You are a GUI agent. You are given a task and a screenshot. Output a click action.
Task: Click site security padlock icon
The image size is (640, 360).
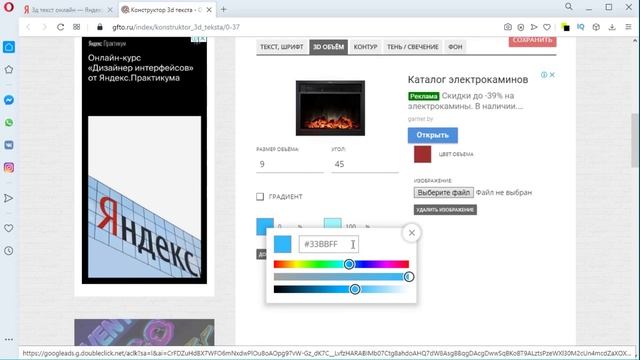[x=100, y=27]
